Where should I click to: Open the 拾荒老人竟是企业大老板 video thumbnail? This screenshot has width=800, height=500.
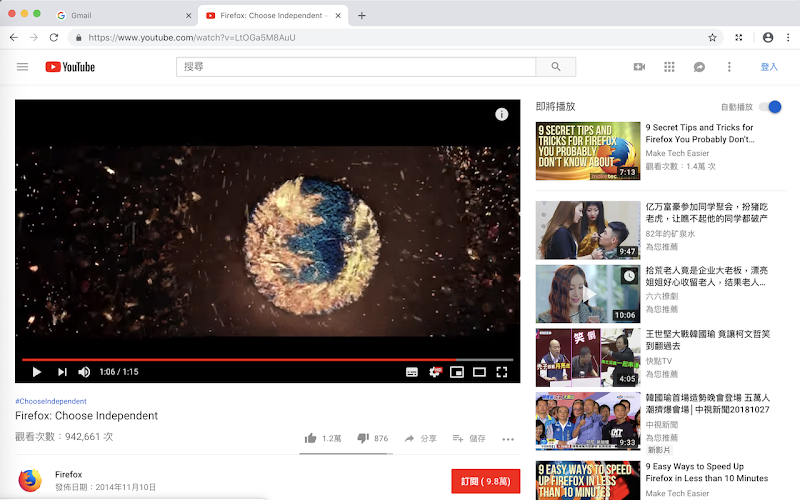(588, 294)
